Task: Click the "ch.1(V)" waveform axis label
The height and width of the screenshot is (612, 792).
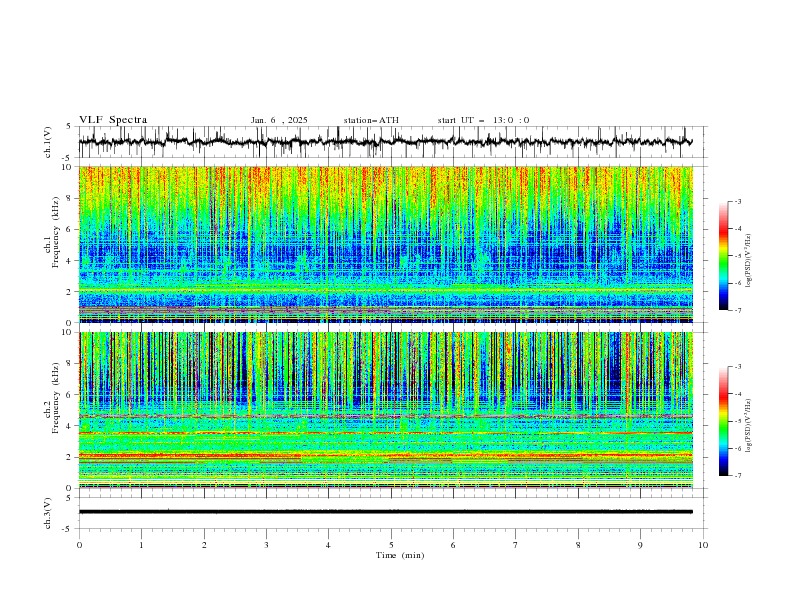Action: (x=48, y=142)
